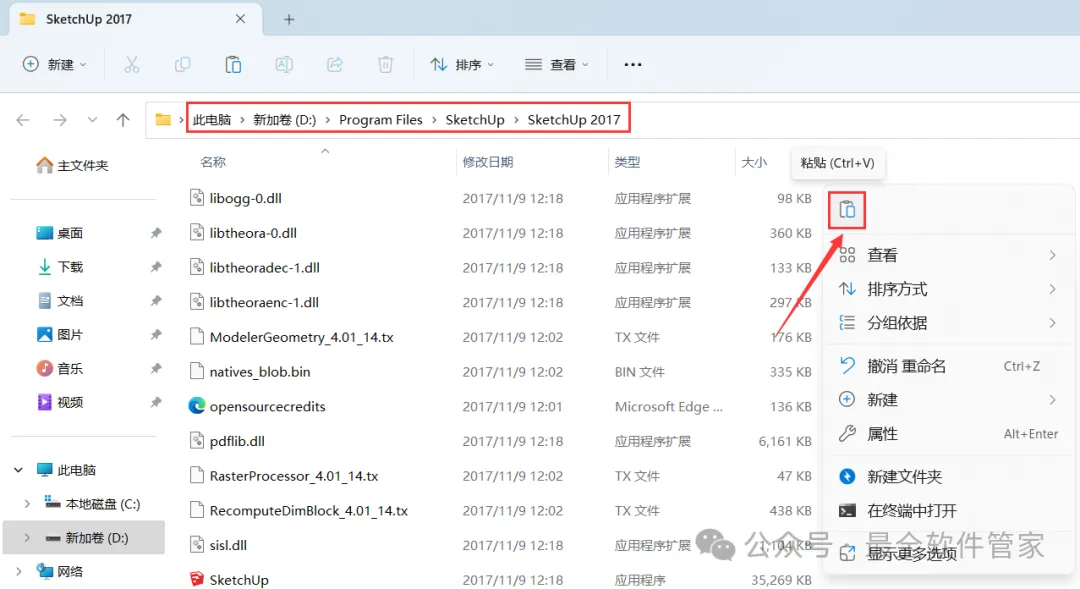
Task: Click 此电脑 breadcrumb in address bar
Action: (211, 120)
